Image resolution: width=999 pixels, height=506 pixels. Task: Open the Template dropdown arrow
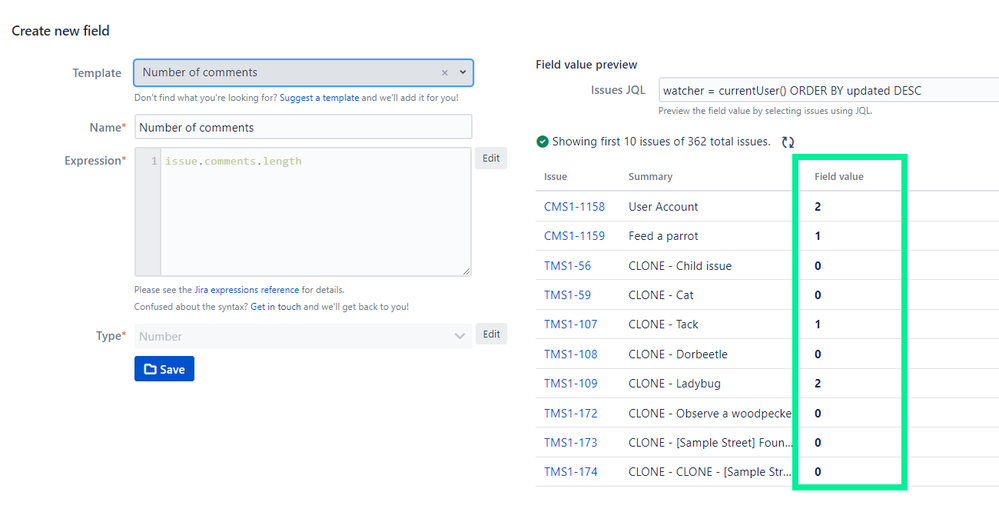click(x=463, y=72)
